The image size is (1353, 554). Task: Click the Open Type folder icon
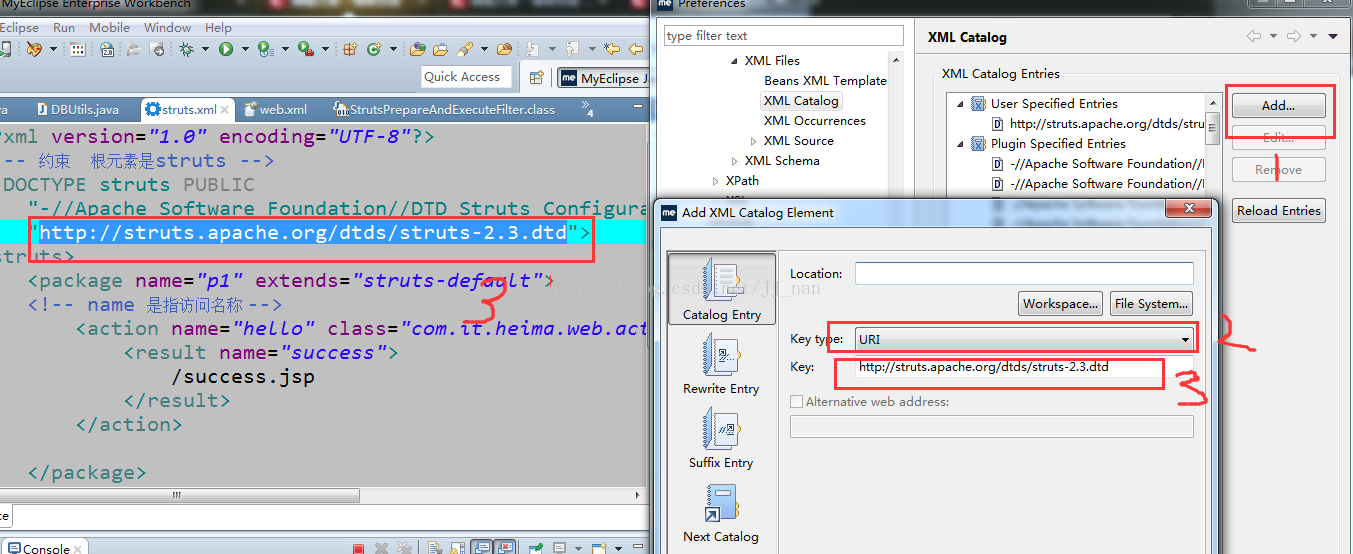click(x=417, y=49)
